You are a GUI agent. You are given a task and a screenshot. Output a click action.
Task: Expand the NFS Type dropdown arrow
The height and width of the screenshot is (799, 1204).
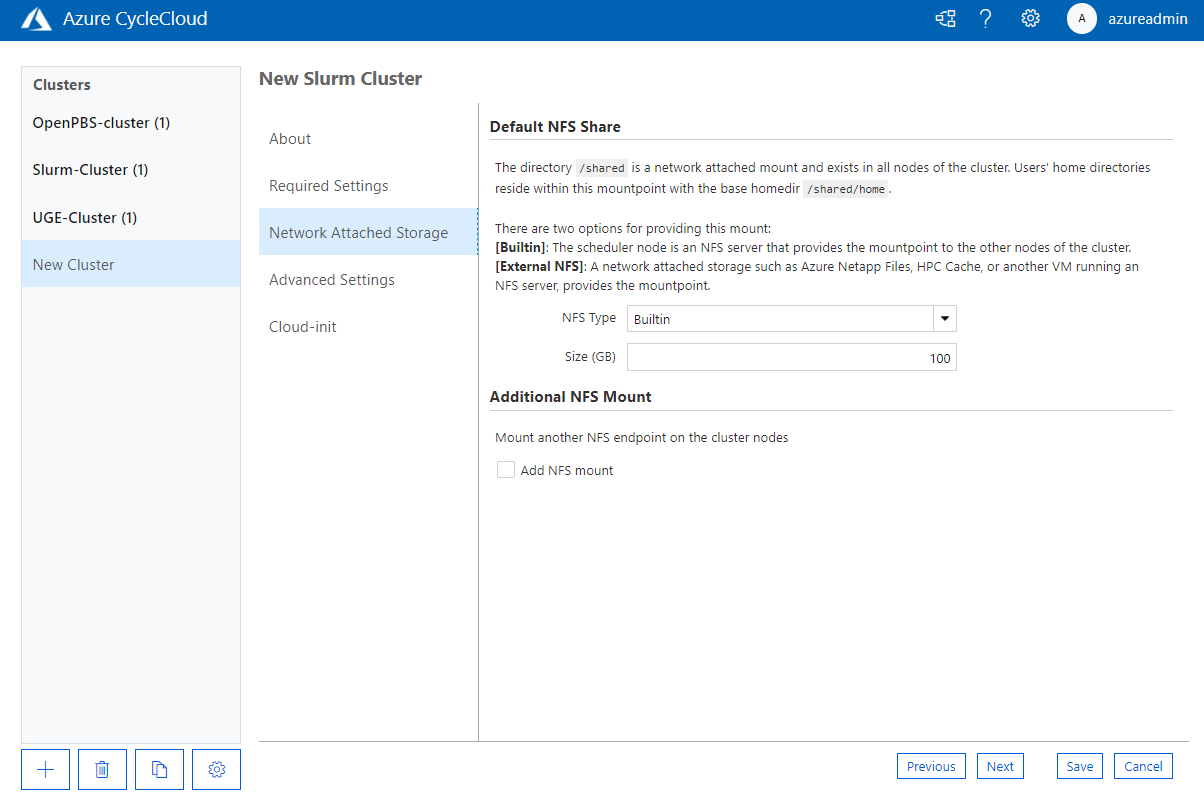(943, 318)
